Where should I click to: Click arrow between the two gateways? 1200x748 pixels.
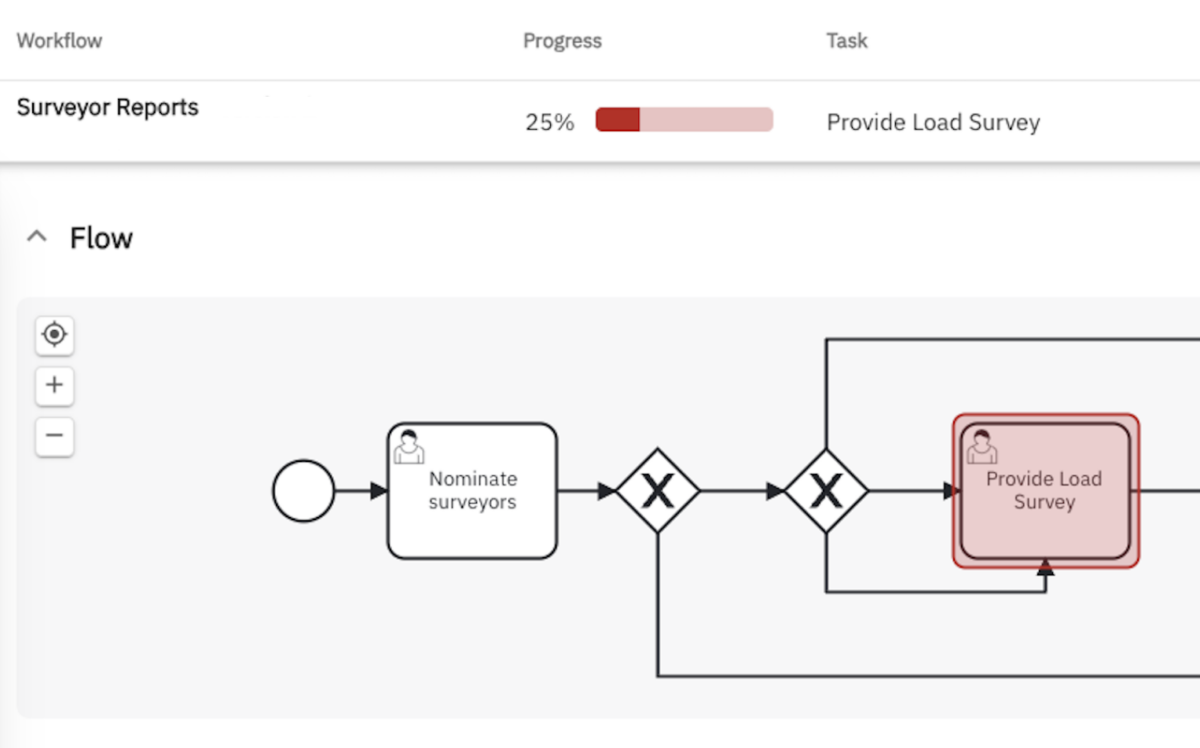741,491
